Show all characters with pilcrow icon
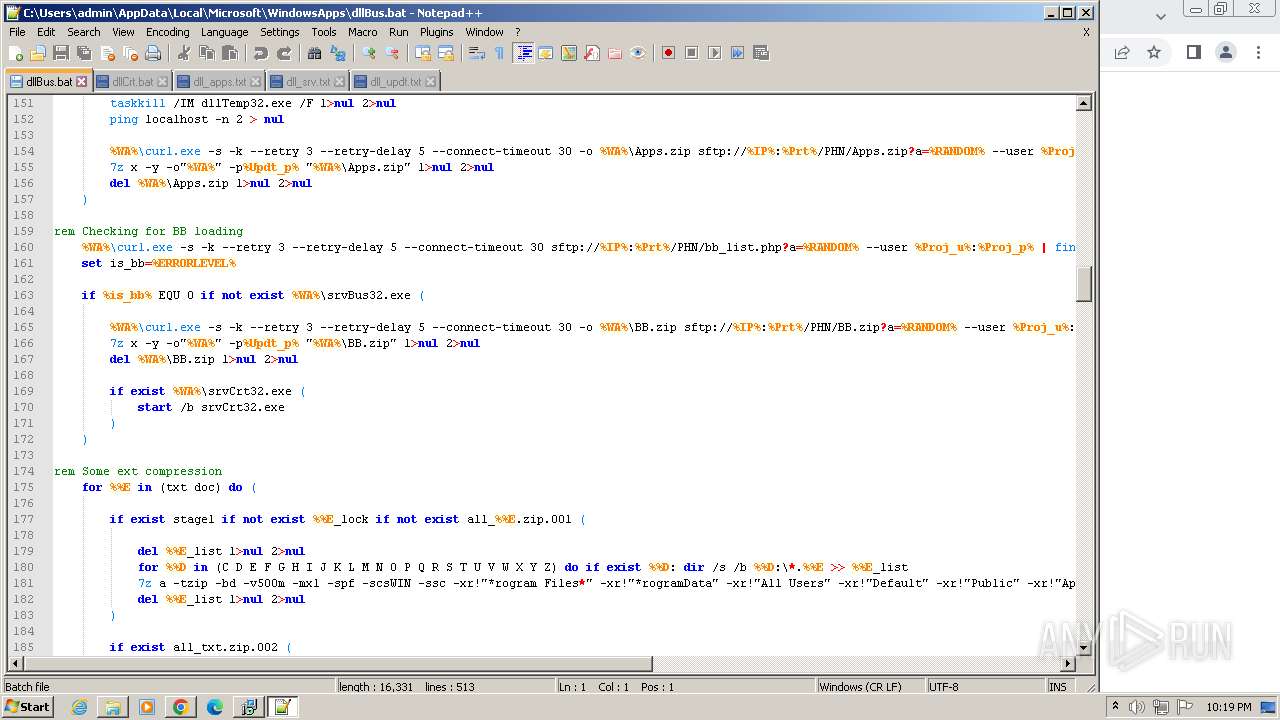 (500, 53)
